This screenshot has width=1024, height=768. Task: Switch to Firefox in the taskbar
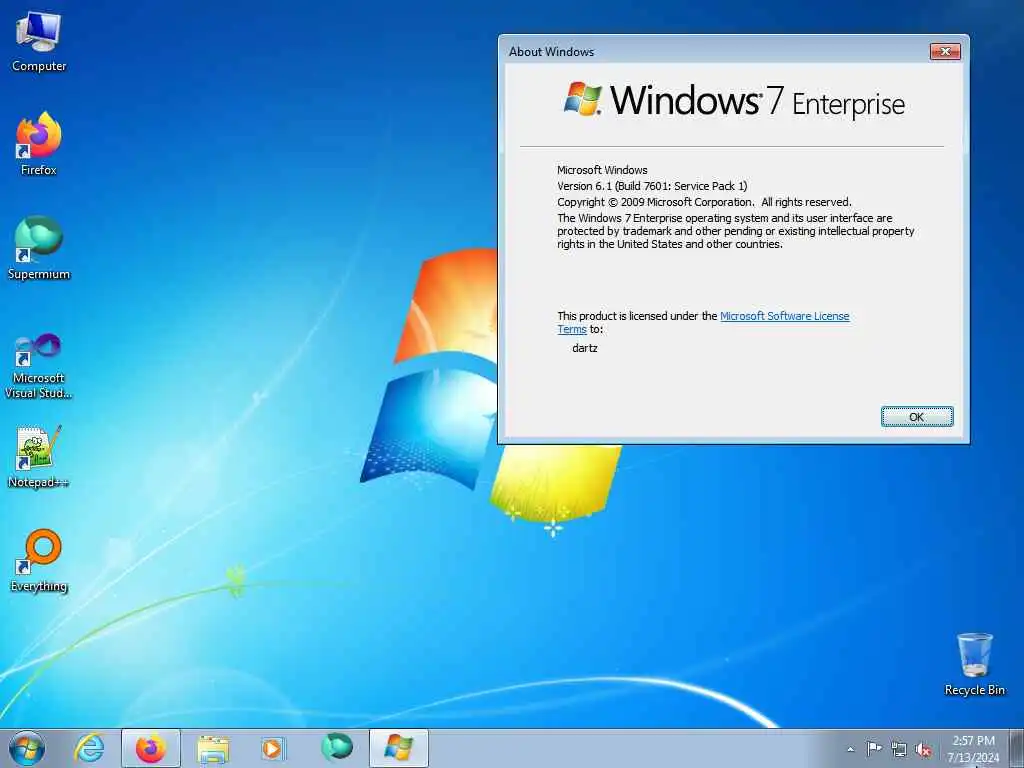coord(151,748)
